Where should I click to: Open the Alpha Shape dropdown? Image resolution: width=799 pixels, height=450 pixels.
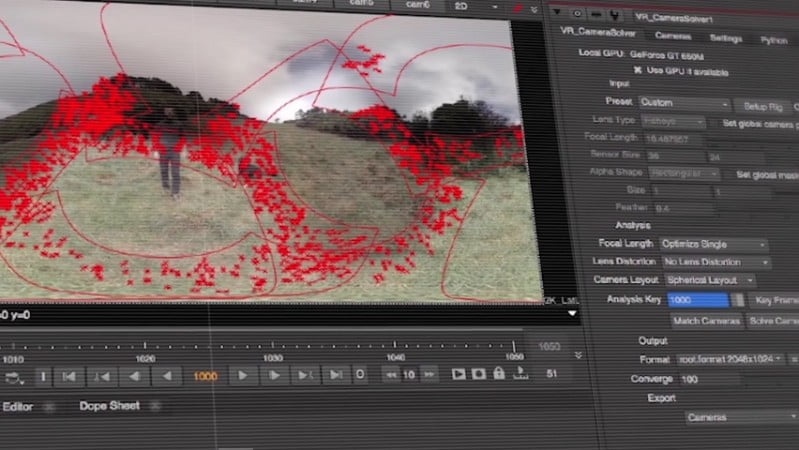click(684, 173)
